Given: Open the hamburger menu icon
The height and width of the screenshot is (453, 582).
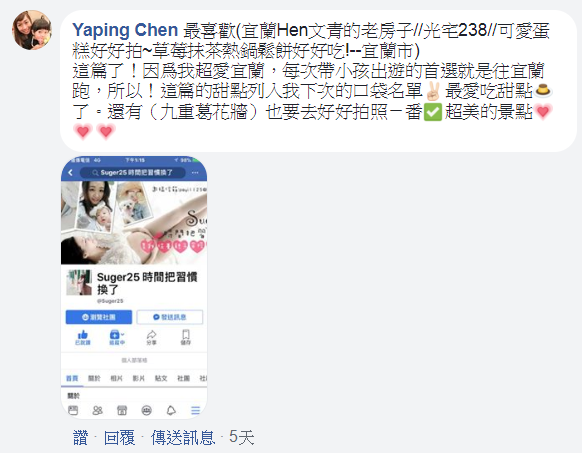Looking at the screenshot, I should [196, 410].
